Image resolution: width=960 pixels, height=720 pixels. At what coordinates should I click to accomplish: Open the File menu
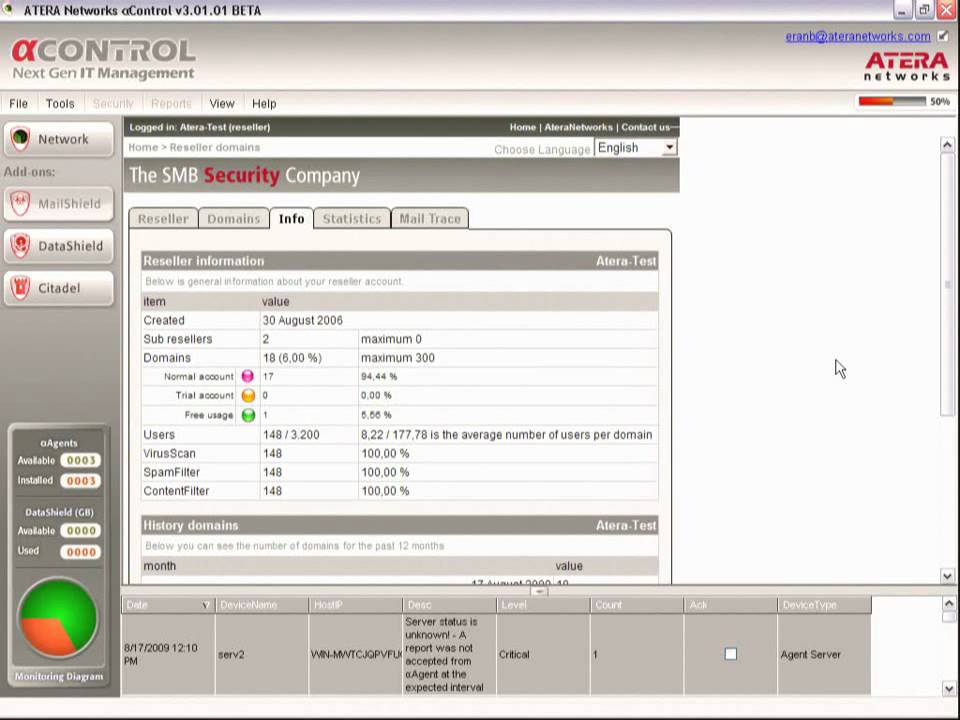[18, 103]
